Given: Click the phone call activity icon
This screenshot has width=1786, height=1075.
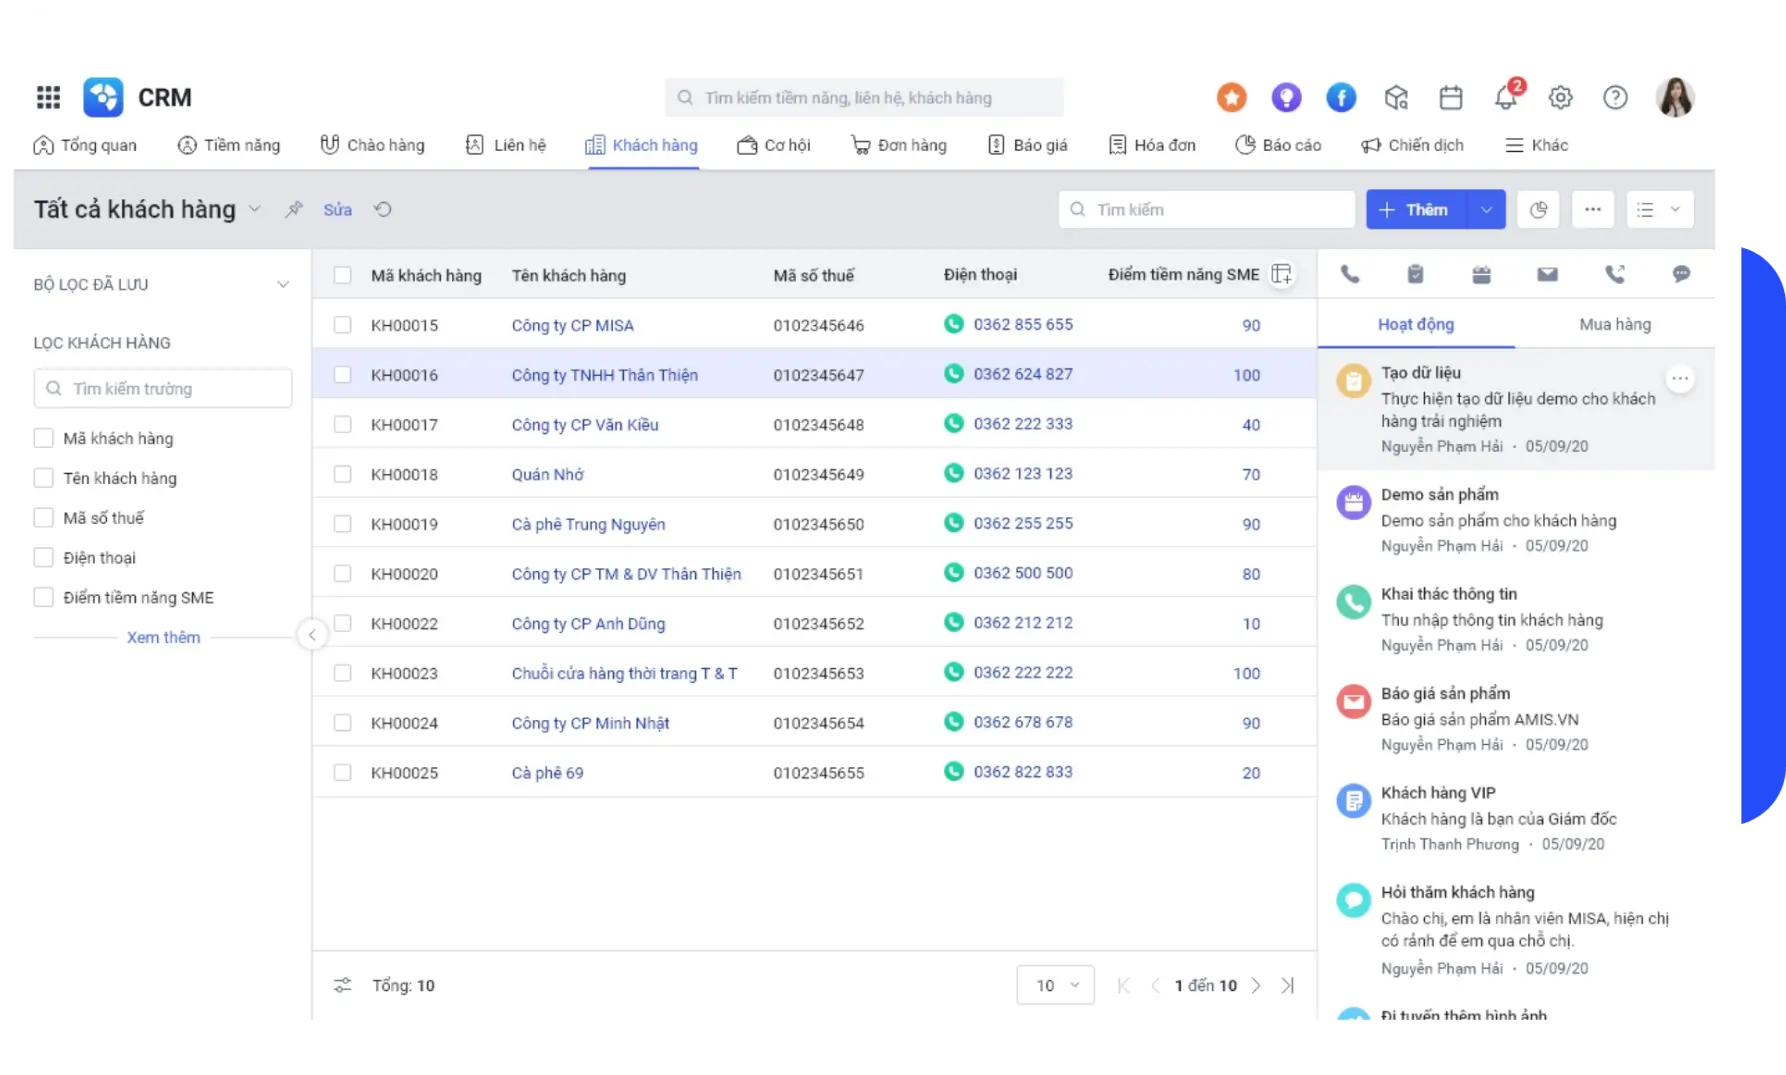Looking at the screenshot, I should pos(1350,274).
